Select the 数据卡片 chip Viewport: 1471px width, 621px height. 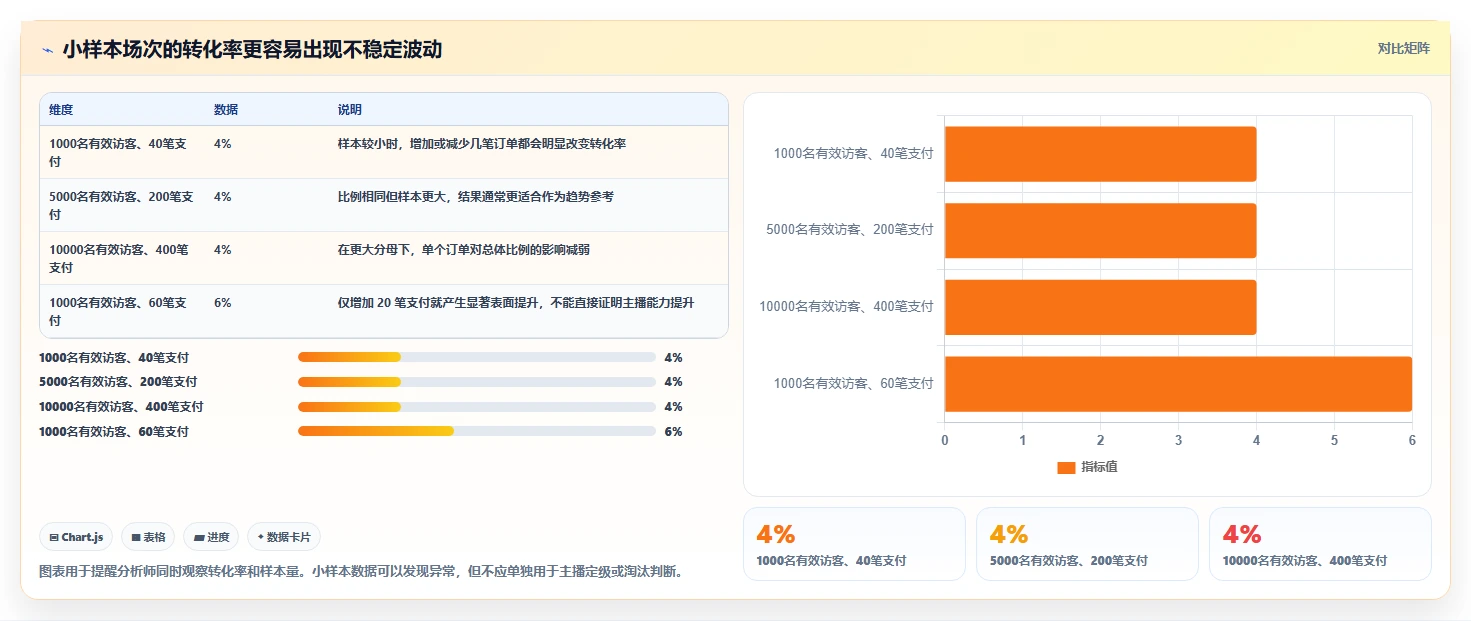284,537
